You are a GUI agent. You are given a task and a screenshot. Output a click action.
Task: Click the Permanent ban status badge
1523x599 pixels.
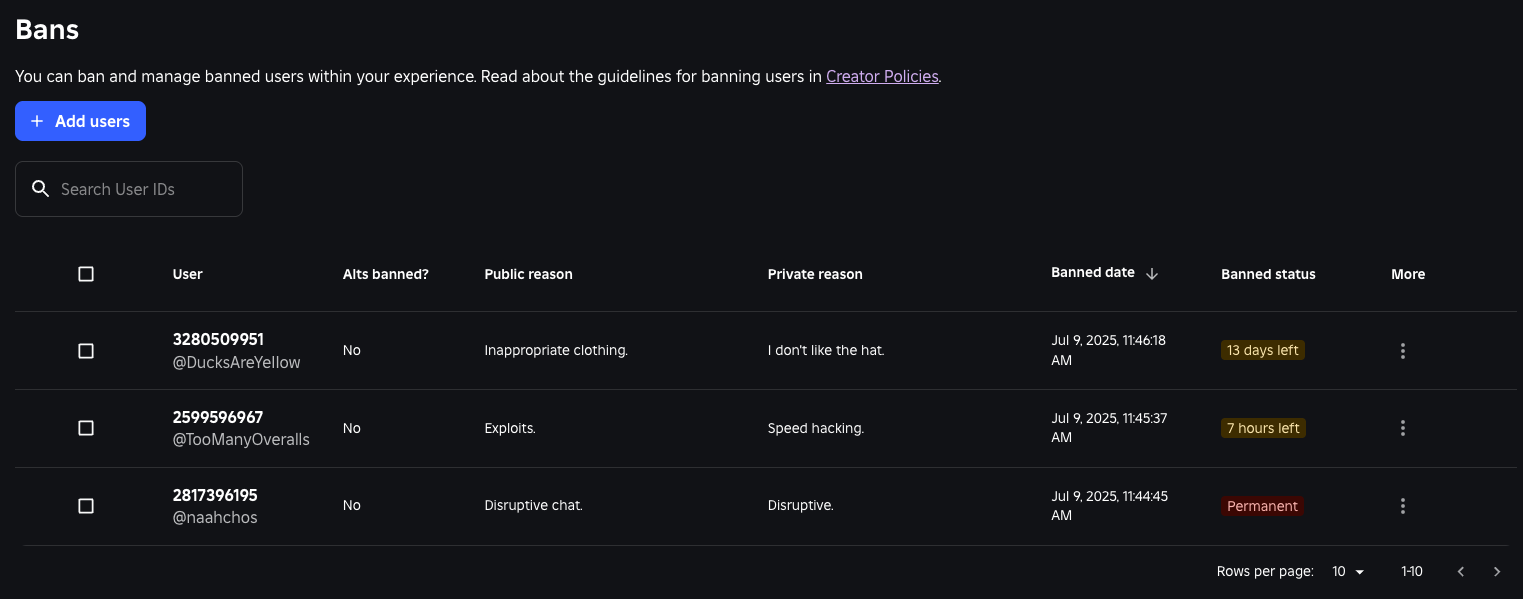click(x=1262, y=506)
